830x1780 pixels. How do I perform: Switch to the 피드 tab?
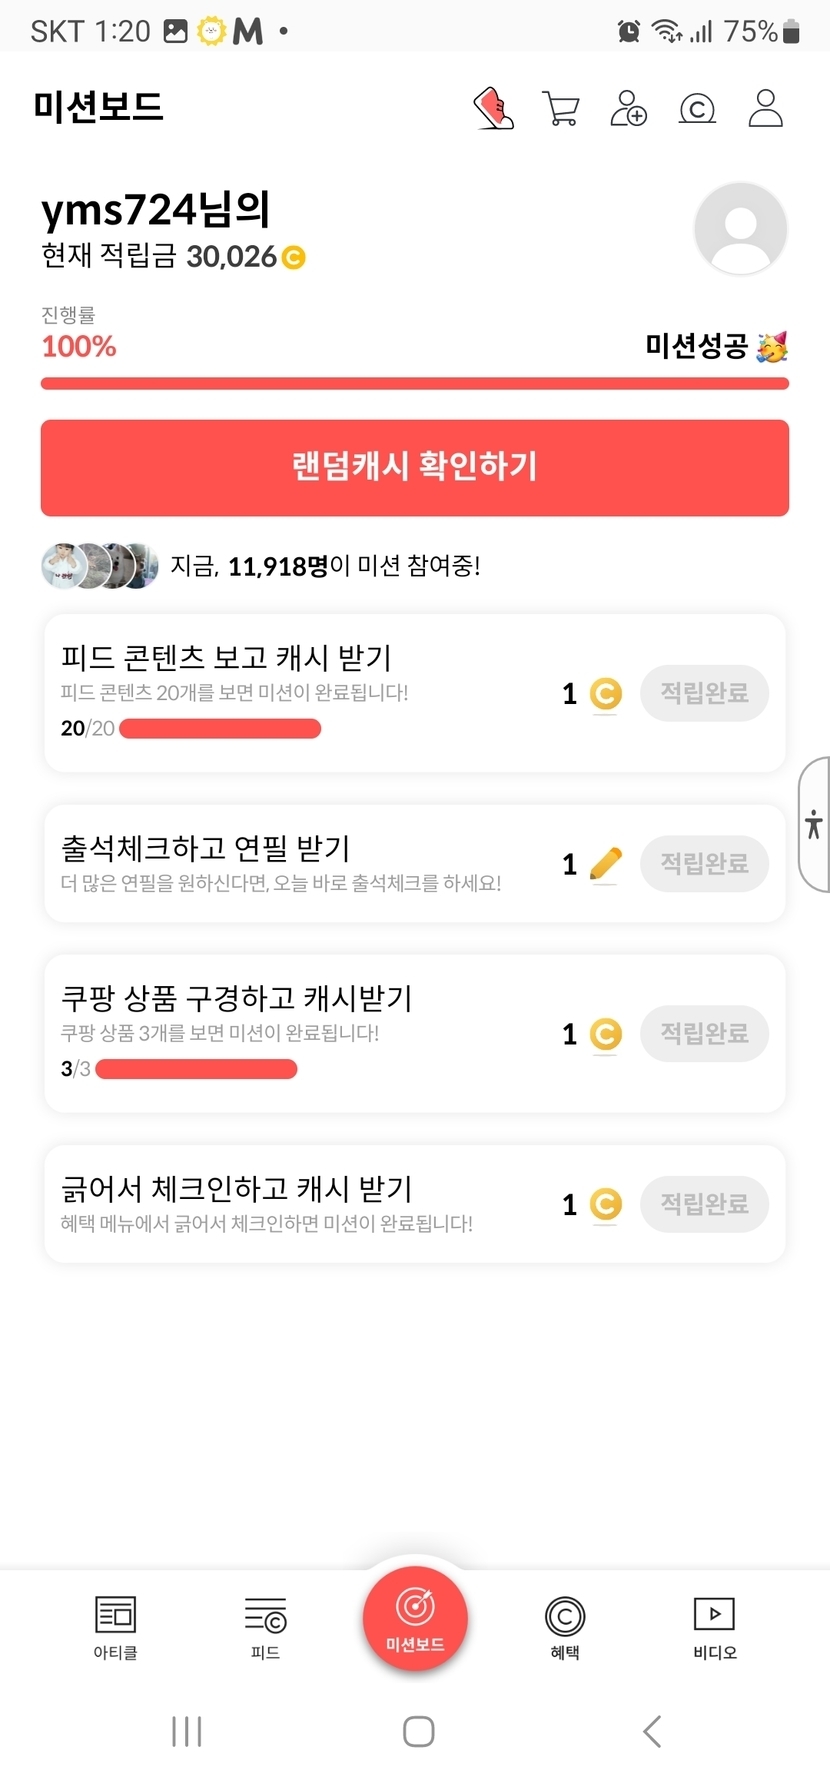coord(265,1627)
